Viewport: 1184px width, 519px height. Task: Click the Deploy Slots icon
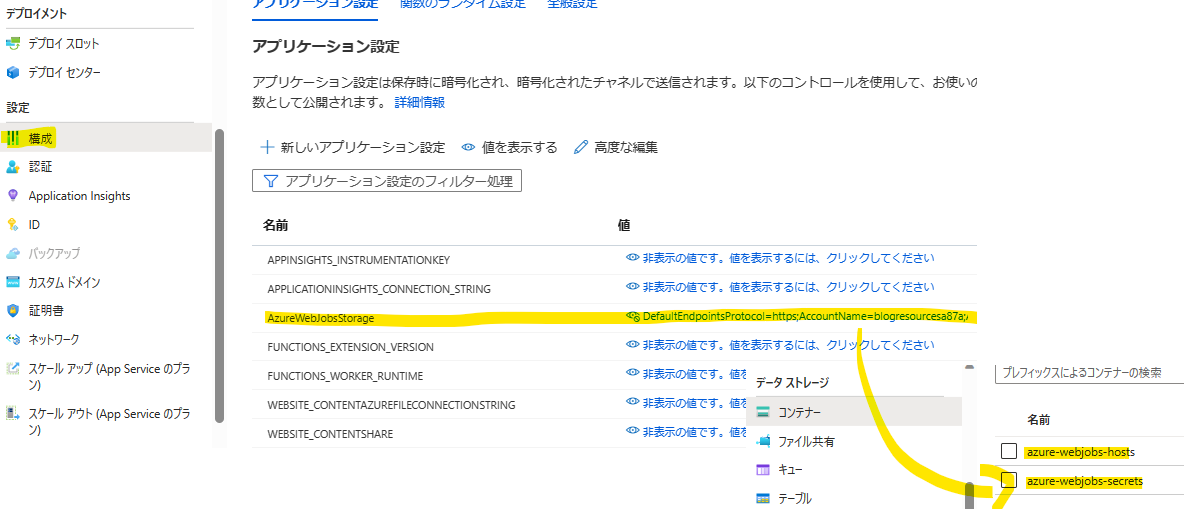coord(12,44)
